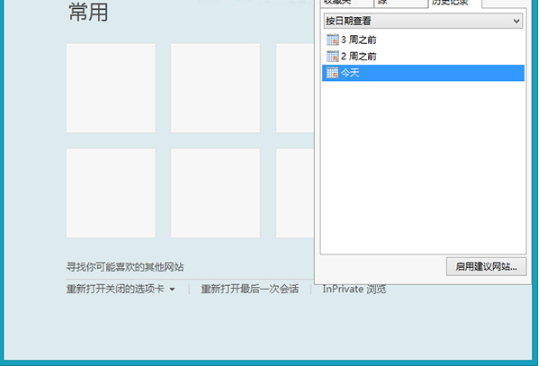Screen dimensions: 539x366
Task: Open the second frequent-site tile in top row
Action: pyautogui.click(x=216, y=88)
